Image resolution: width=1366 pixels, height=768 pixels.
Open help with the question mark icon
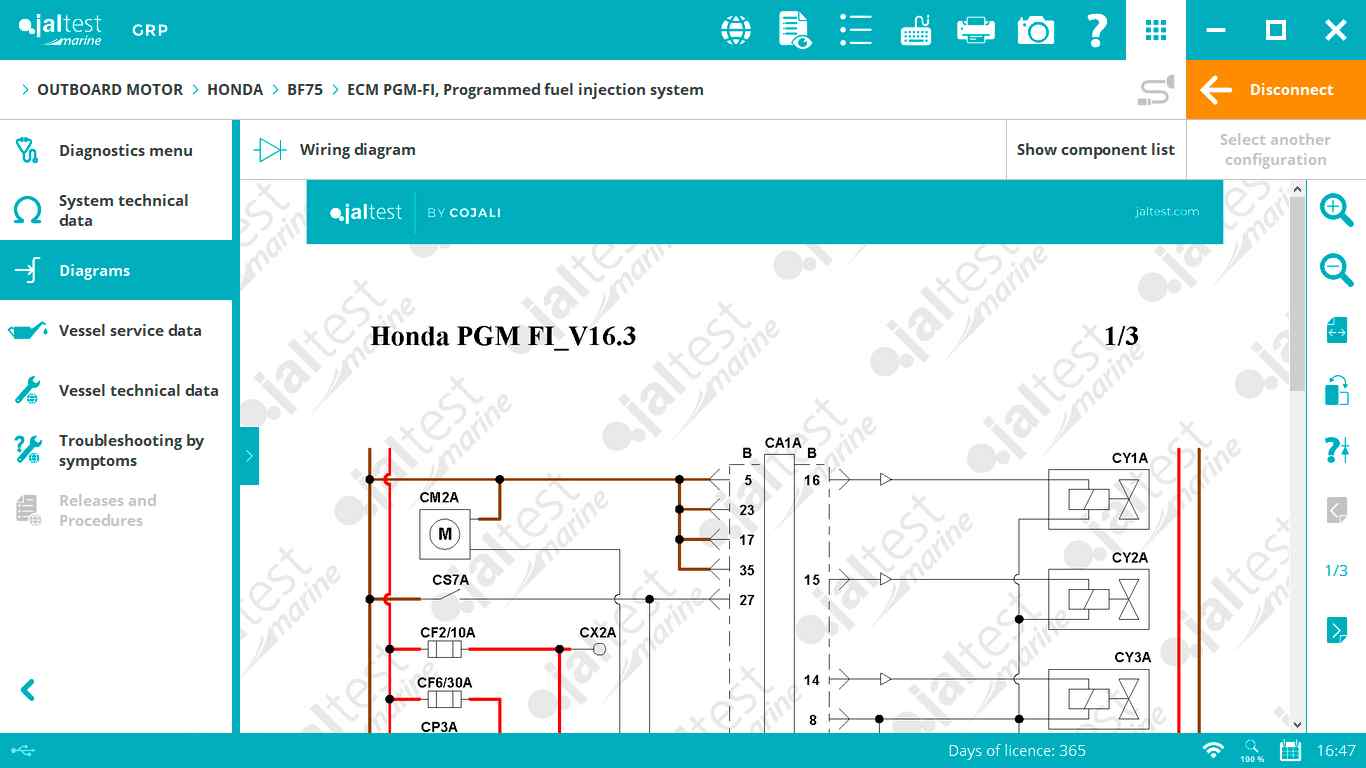click(1096, 30)
